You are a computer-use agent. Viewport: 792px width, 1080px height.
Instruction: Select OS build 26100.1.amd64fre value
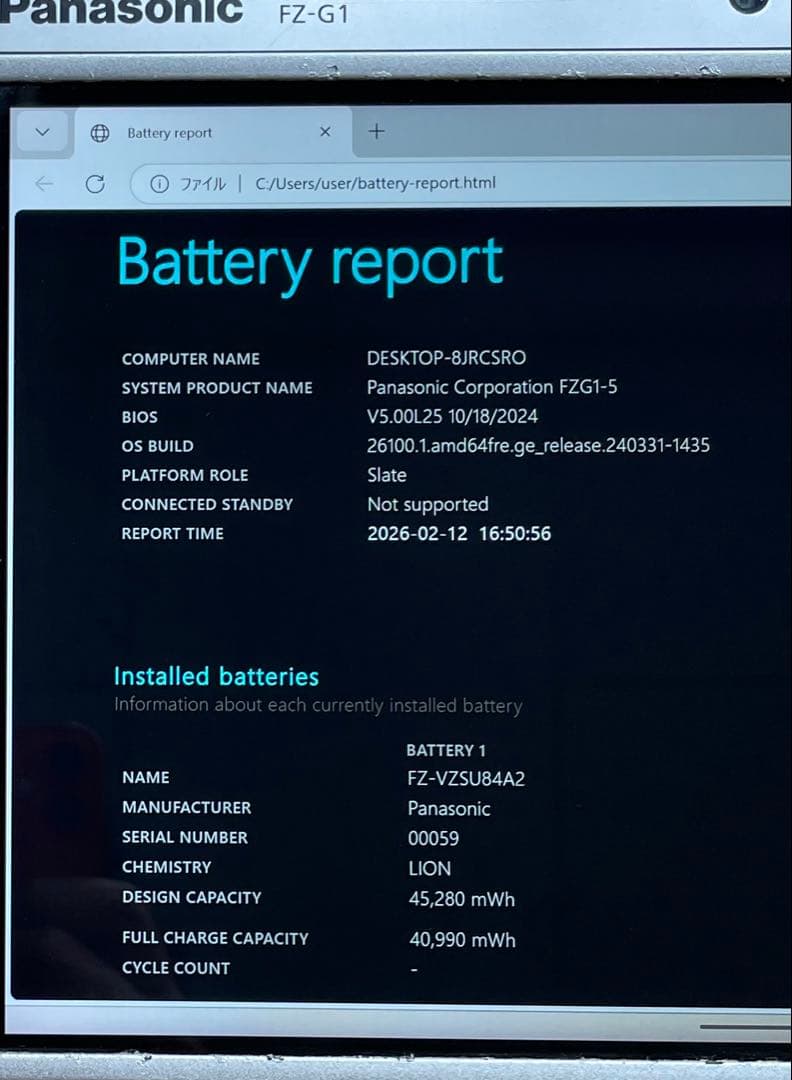[538, 446]
